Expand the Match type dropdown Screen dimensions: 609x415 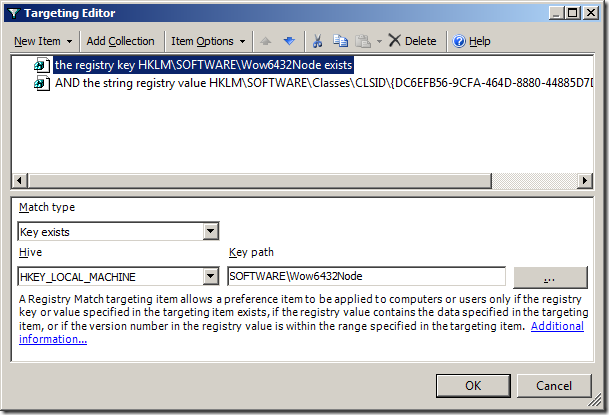point(210,232)
